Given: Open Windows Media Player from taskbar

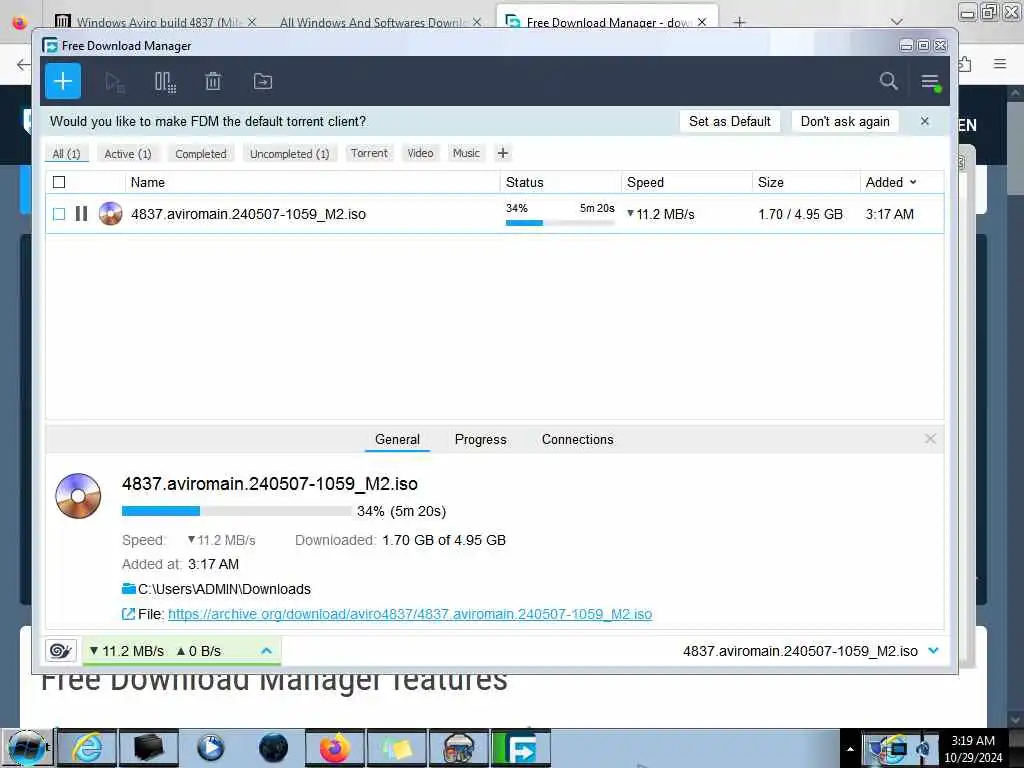Looking at the screenshot, I should pyautogui.click(x=210, y=748).
